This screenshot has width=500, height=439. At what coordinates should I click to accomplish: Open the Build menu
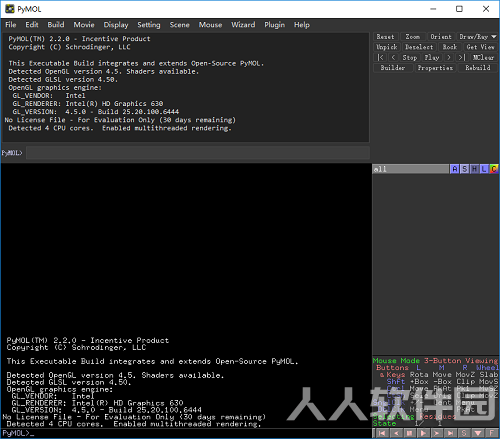pos(56,25)
